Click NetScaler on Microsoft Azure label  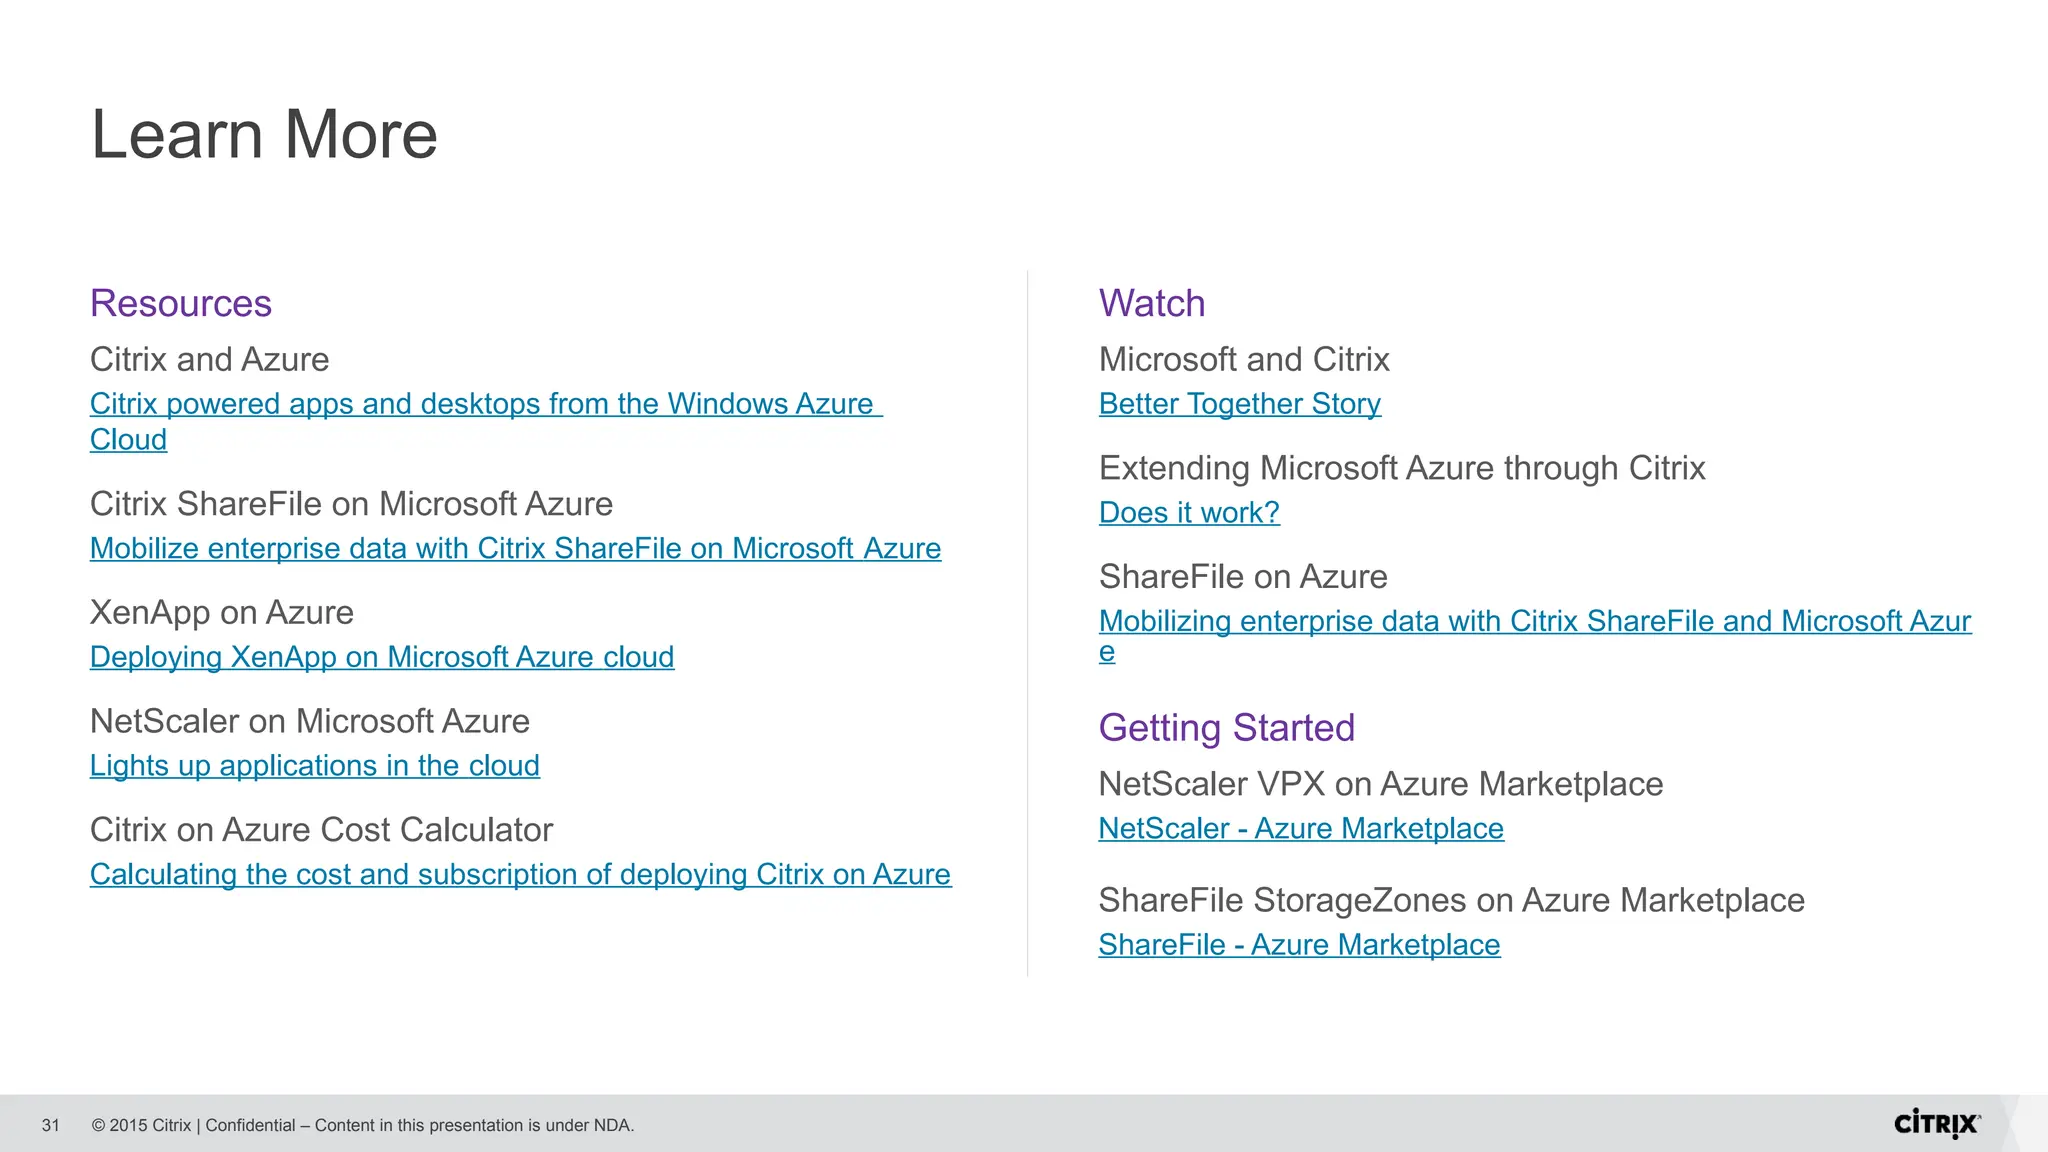(310, 721)
